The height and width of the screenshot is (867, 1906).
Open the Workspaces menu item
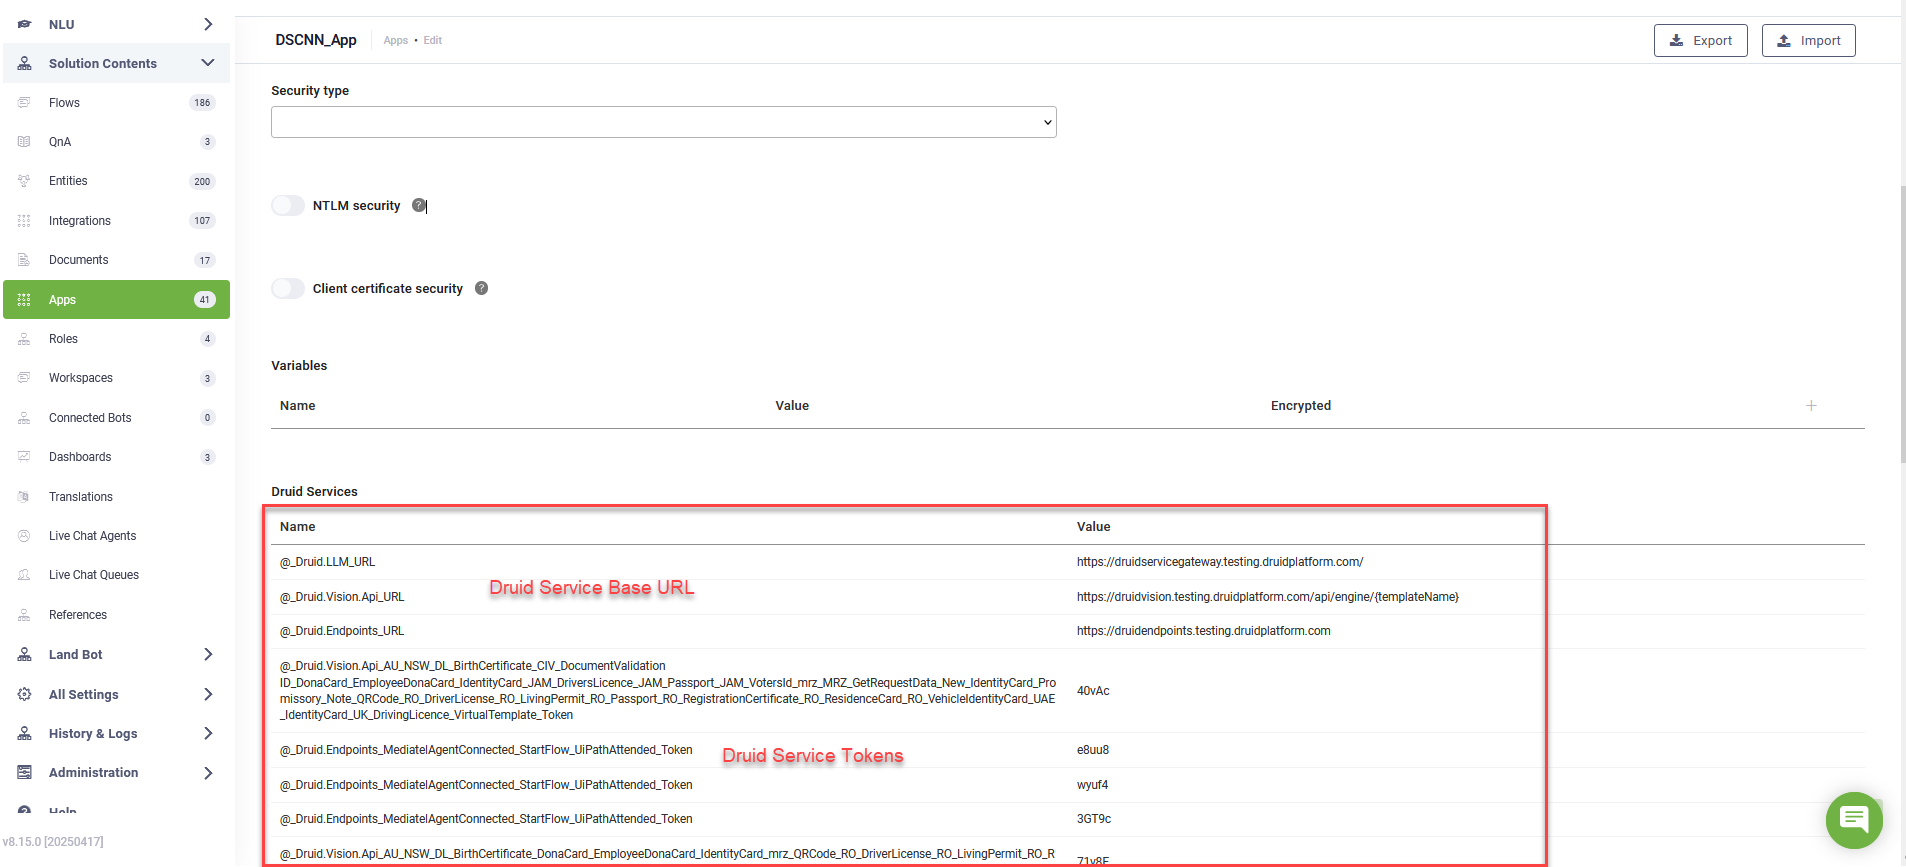click(116, 378)
